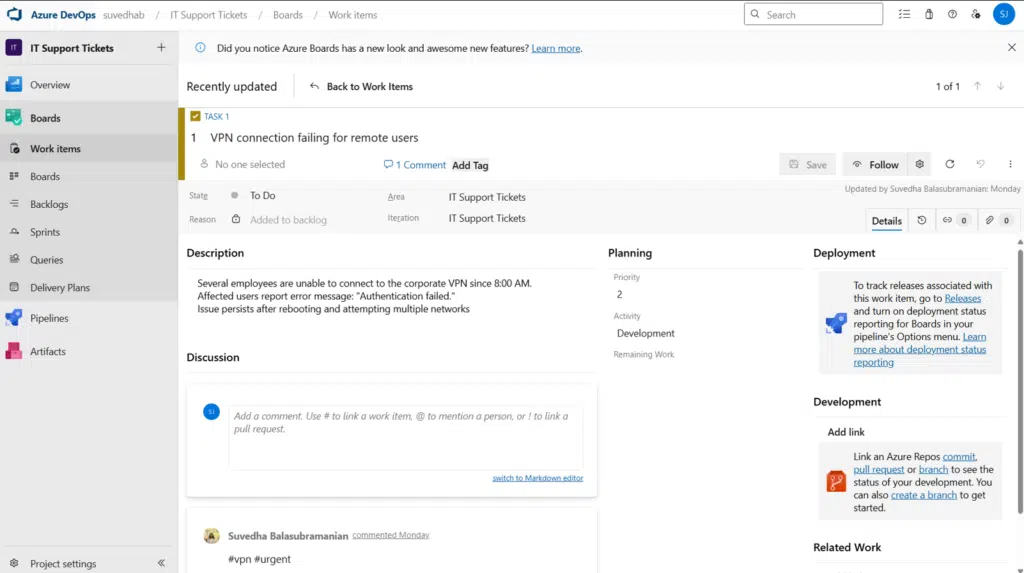Open the Iteration field IT Support Tickets
The image size is (1024, 573).
(x=487, y=218)
